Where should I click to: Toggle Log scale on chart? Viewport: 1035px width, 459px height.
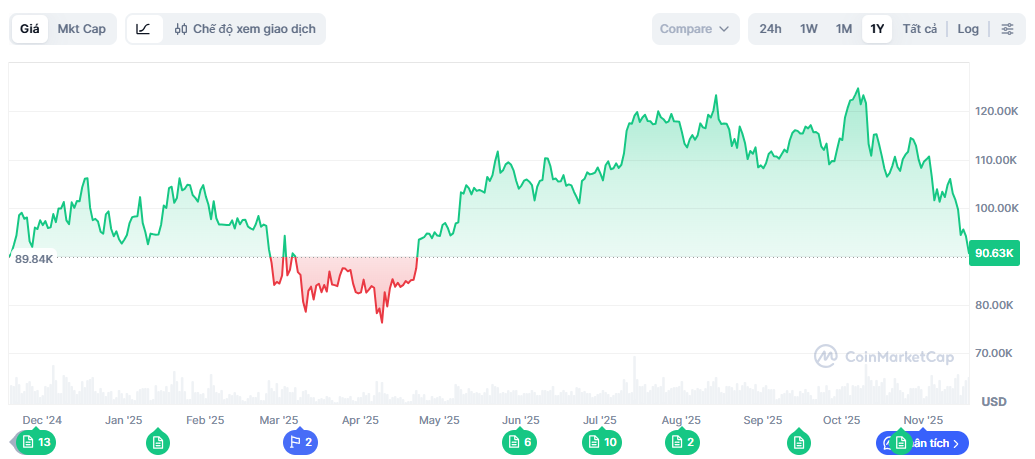968,29
